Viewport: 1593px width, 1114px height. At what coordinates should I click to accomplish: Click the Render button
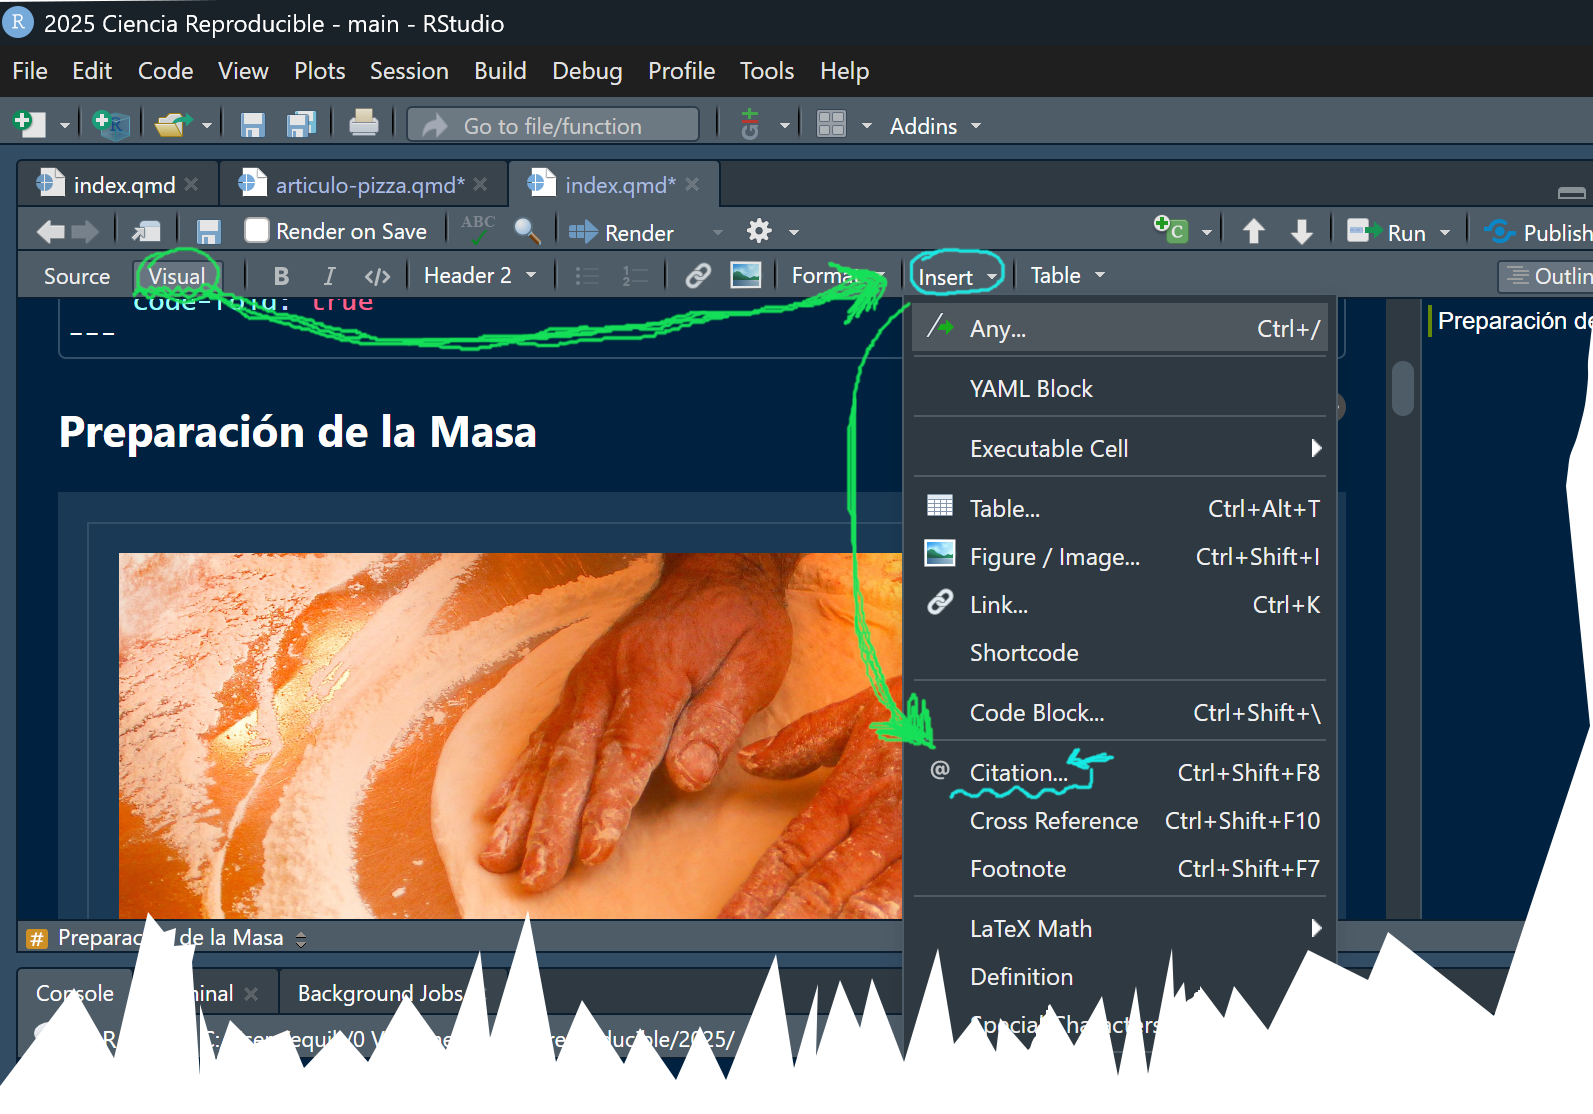(x=624, y=232)
